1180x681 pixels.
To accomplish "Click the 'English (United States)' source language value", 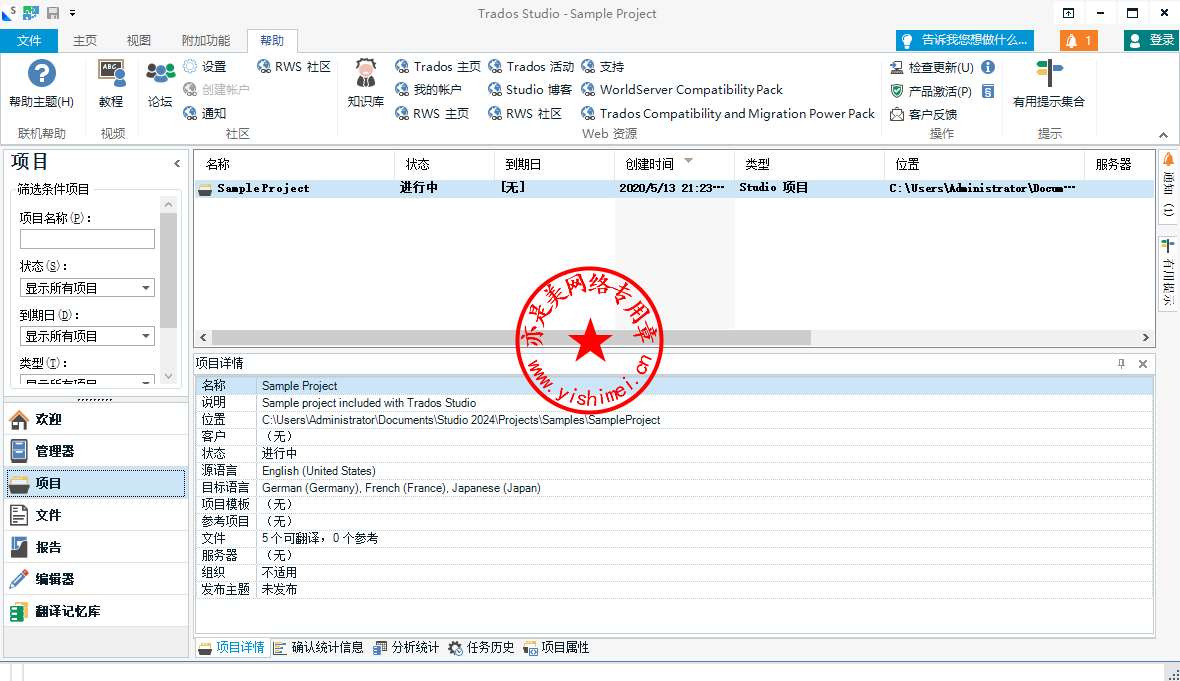I will (x=318, y=471).
